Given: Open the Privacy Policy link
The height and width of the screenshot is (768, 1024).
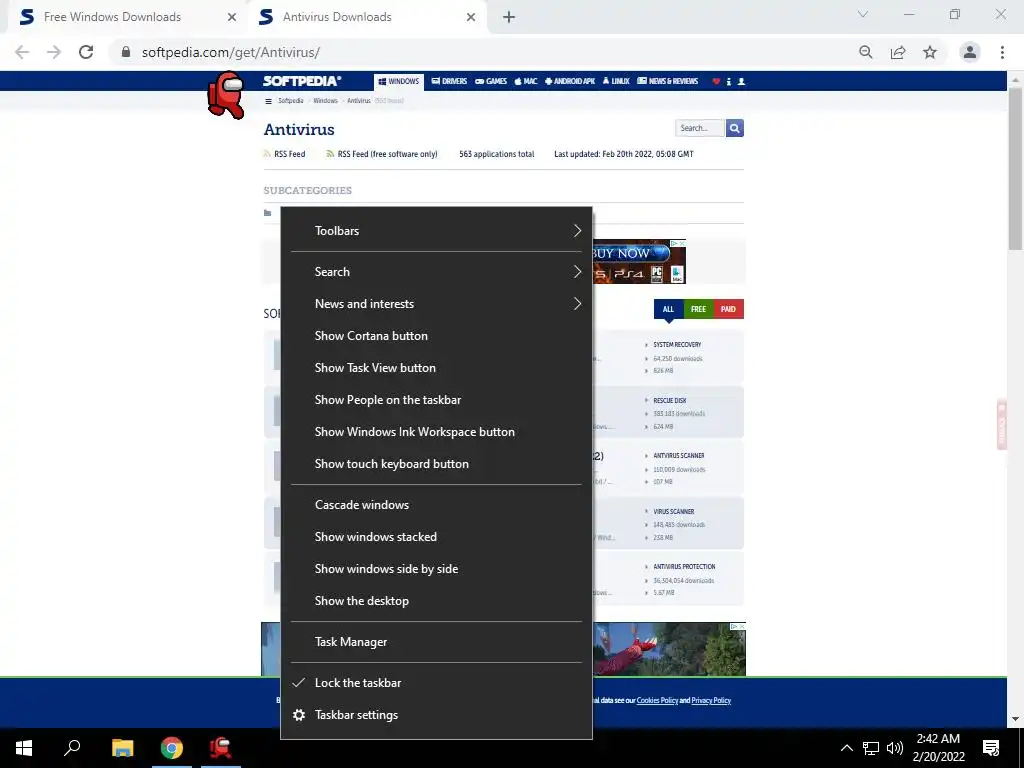Looking at the screenshot, I should [711, 700].
